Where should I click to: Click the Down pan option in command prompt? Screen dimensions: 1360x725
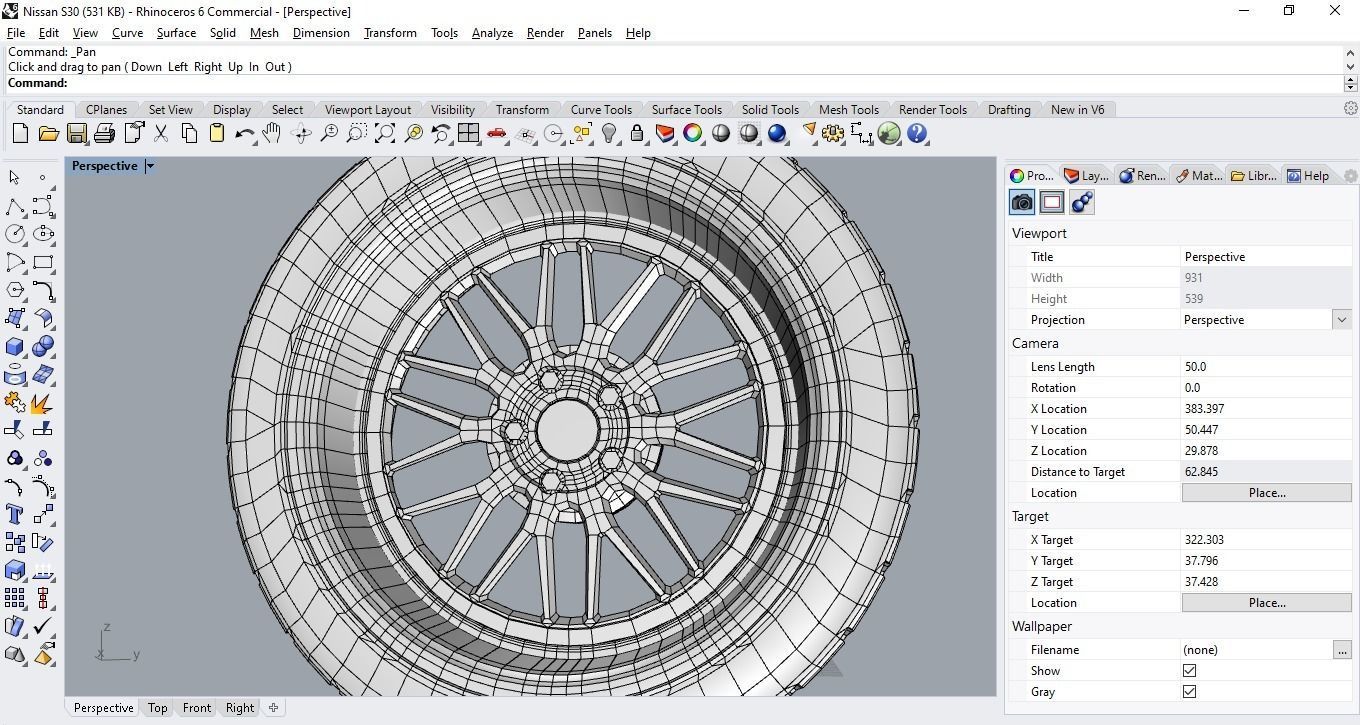[145, 67]
